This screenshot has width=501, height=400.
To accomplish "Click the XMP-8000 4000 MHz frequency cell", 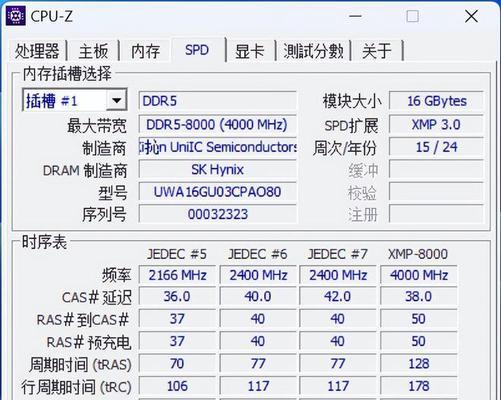I will pos(419,275).
